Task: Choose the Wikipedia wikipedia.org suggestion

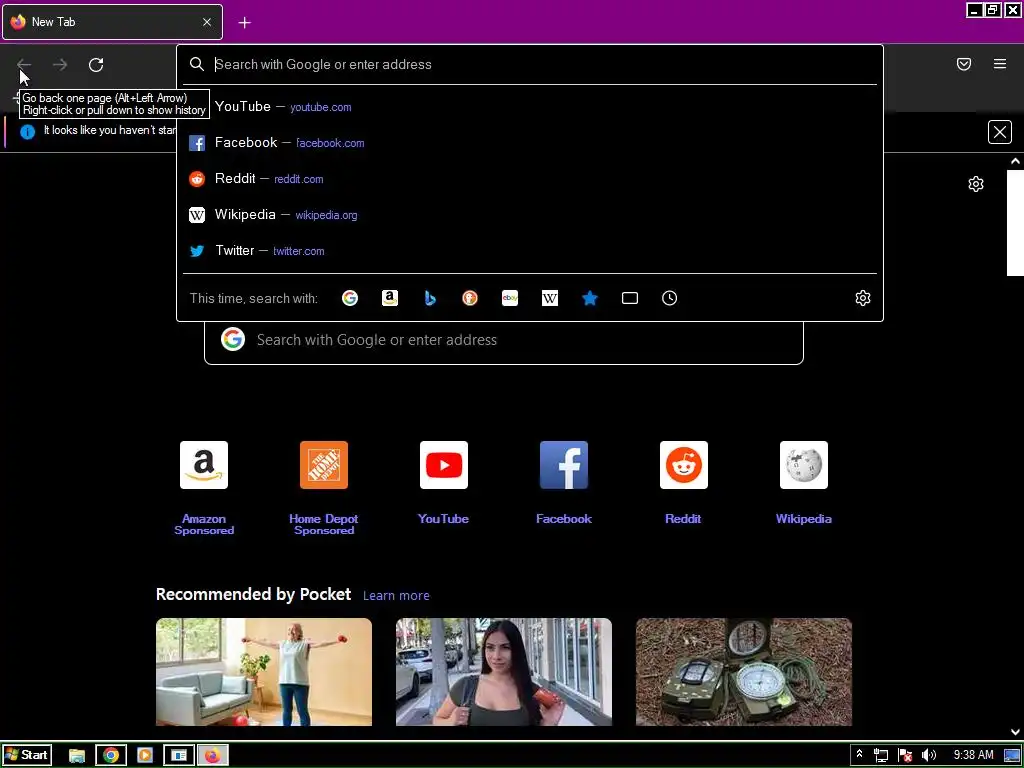Action: pyautogui.click(x=529, y=214)
